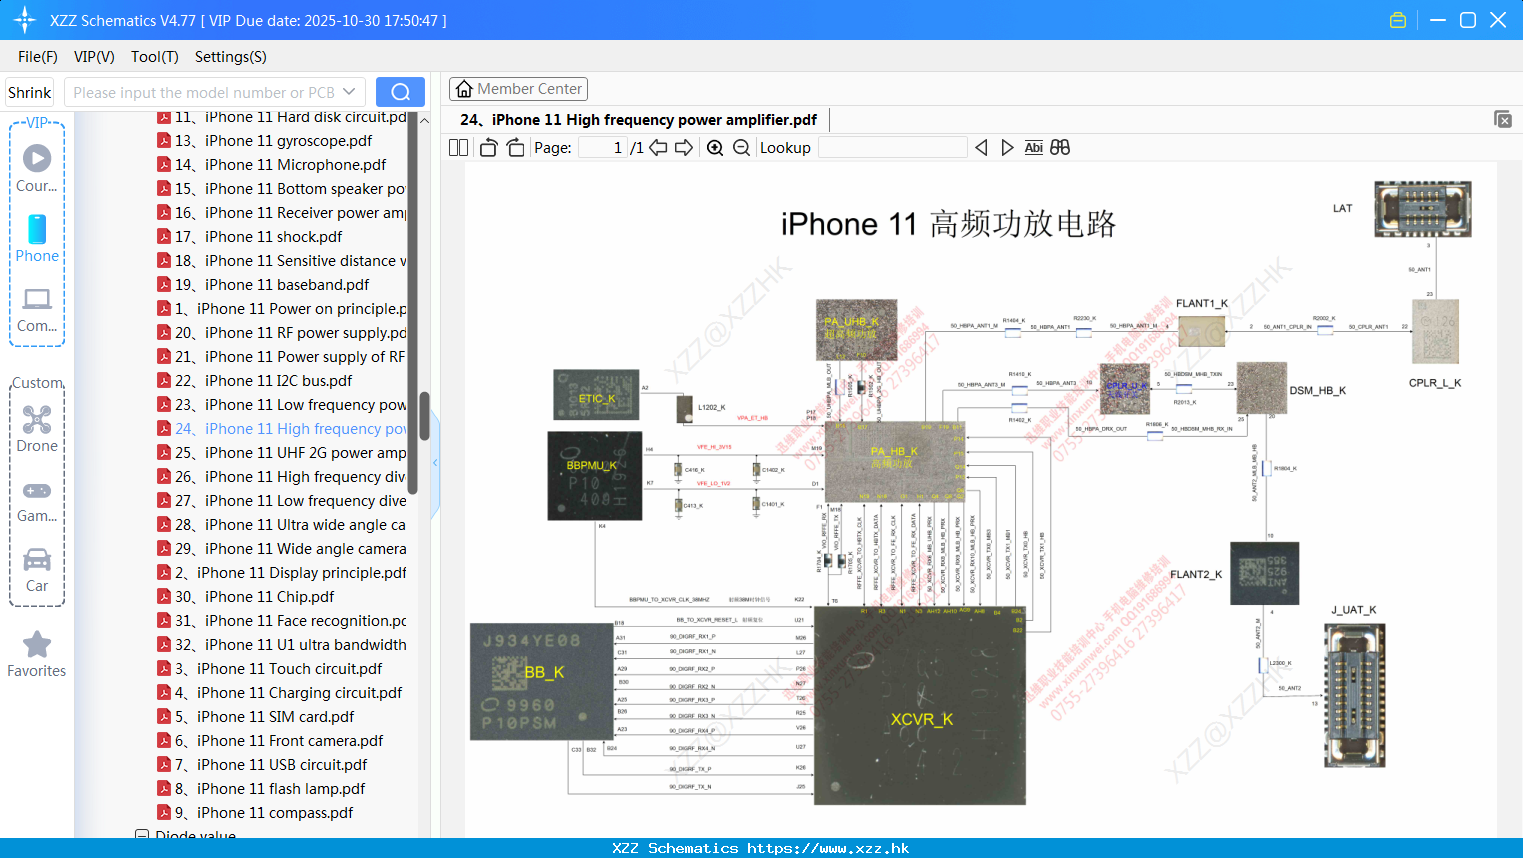The image size is (1523, 858).
Task: Click the toolbox icon in title bar
Action: click(x=1398, y=20)
